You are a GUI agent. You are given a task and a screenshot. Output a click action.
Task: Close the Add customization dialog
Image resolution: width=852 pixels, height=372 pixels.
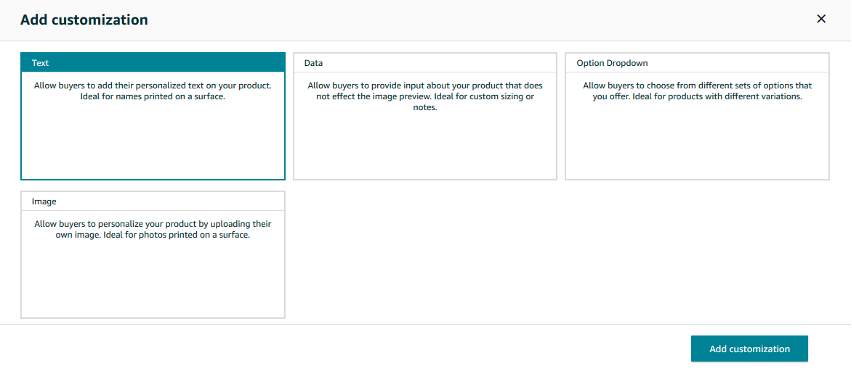821,19
